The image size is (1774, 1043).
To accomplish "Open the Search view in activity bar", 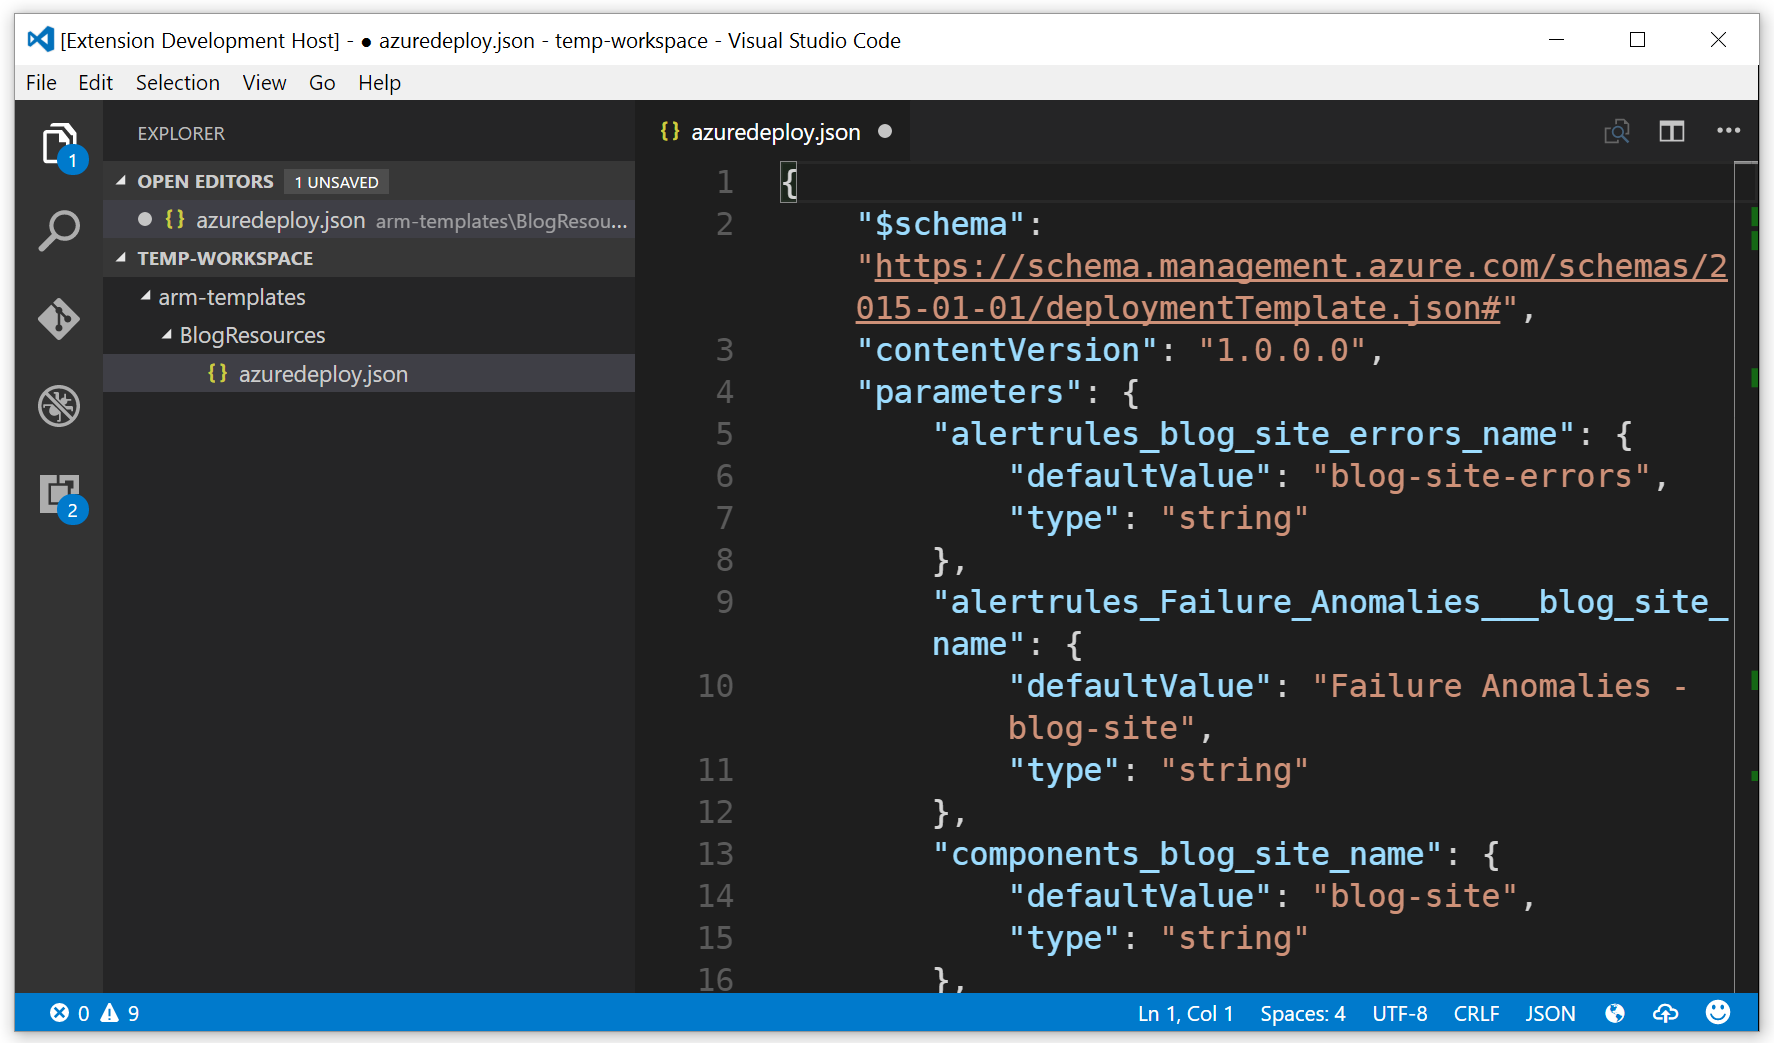I will (x=59, y=231).
